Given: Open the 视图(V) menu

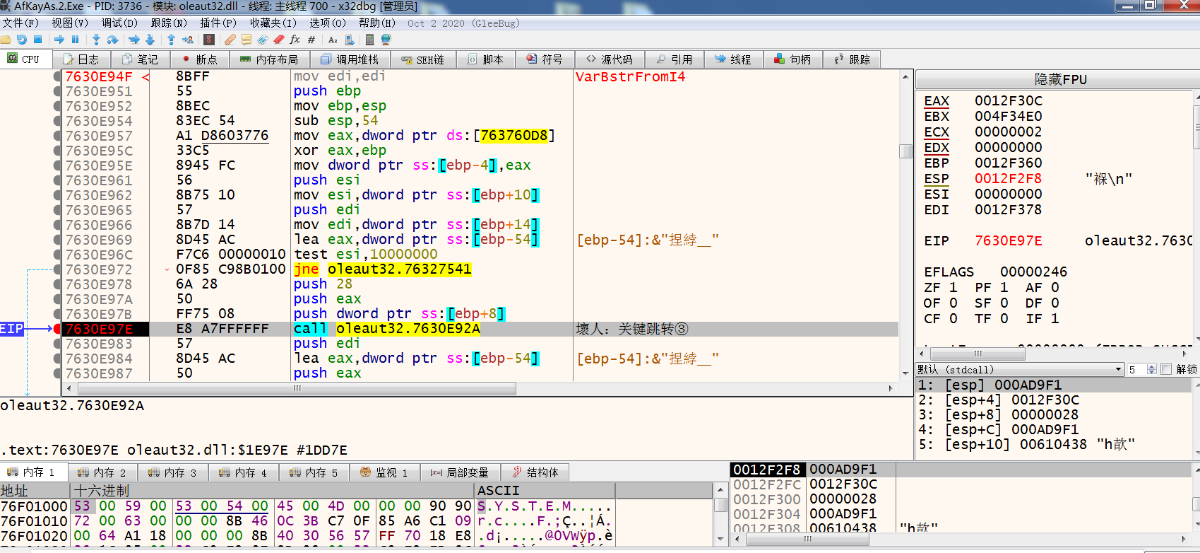Looking at the screenshot, I should 70,22.
